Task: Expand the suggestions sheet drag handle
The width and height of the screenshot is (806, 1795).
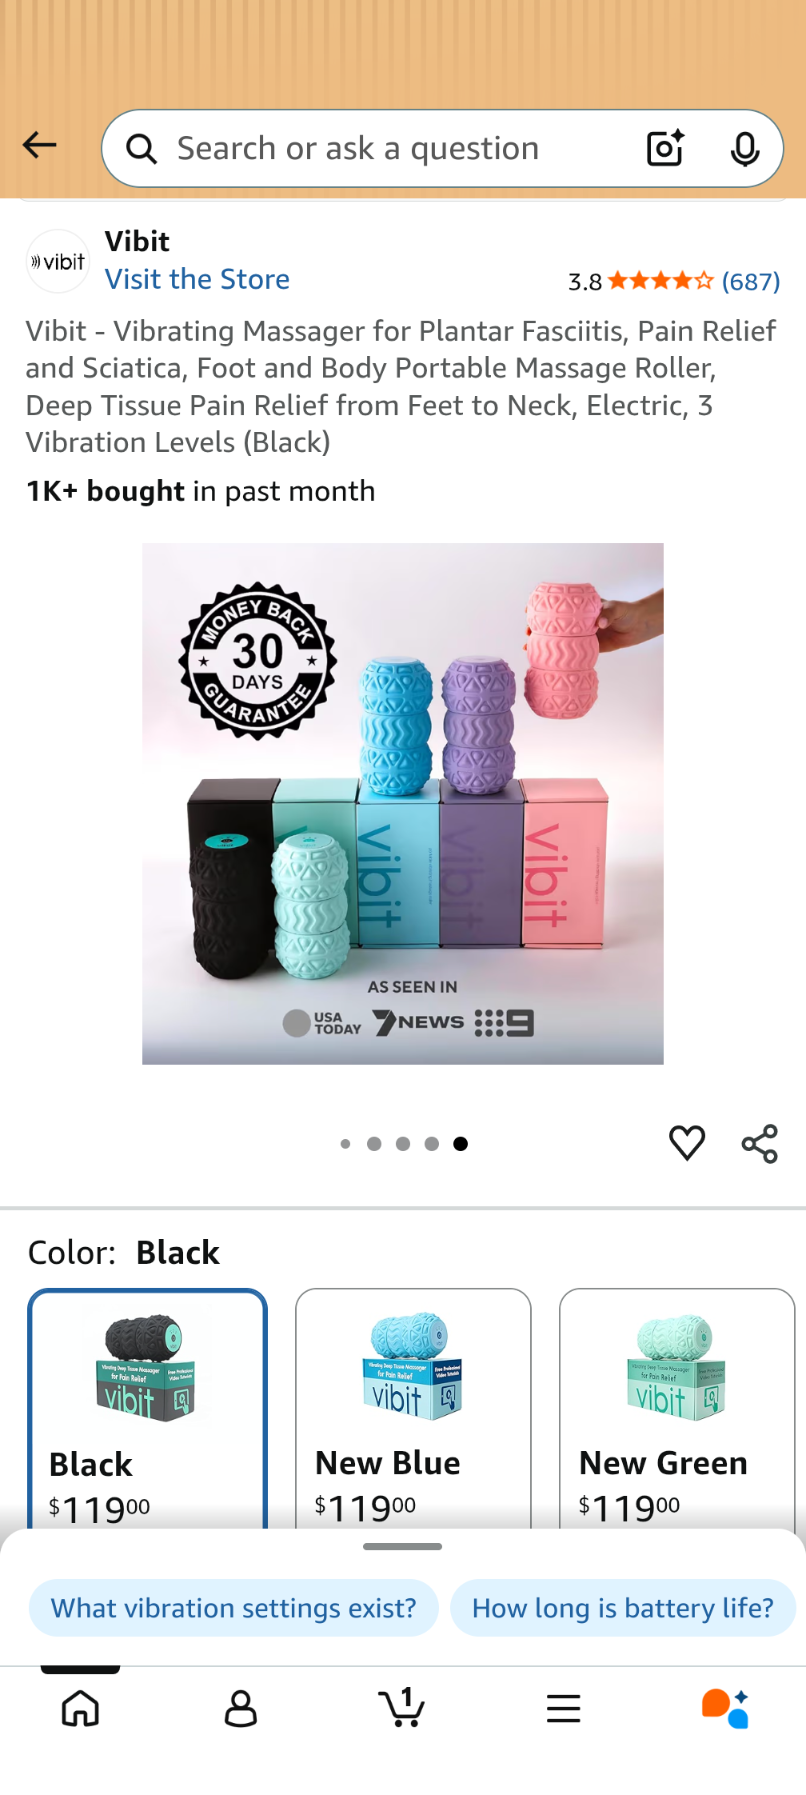Action: click(x=403, y=1546)
